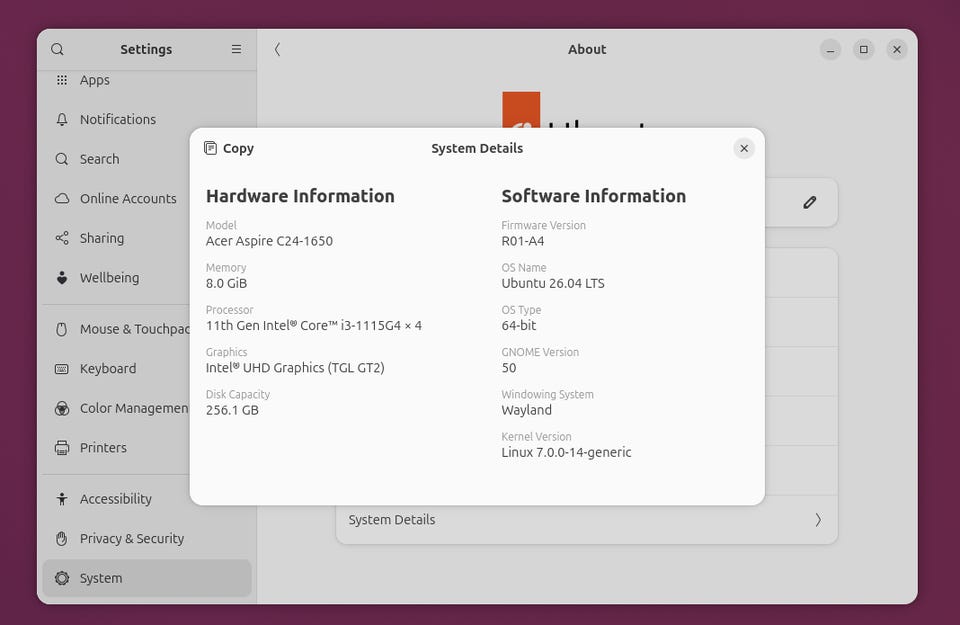Click the Hardware Information heading

tap(300, 196)
